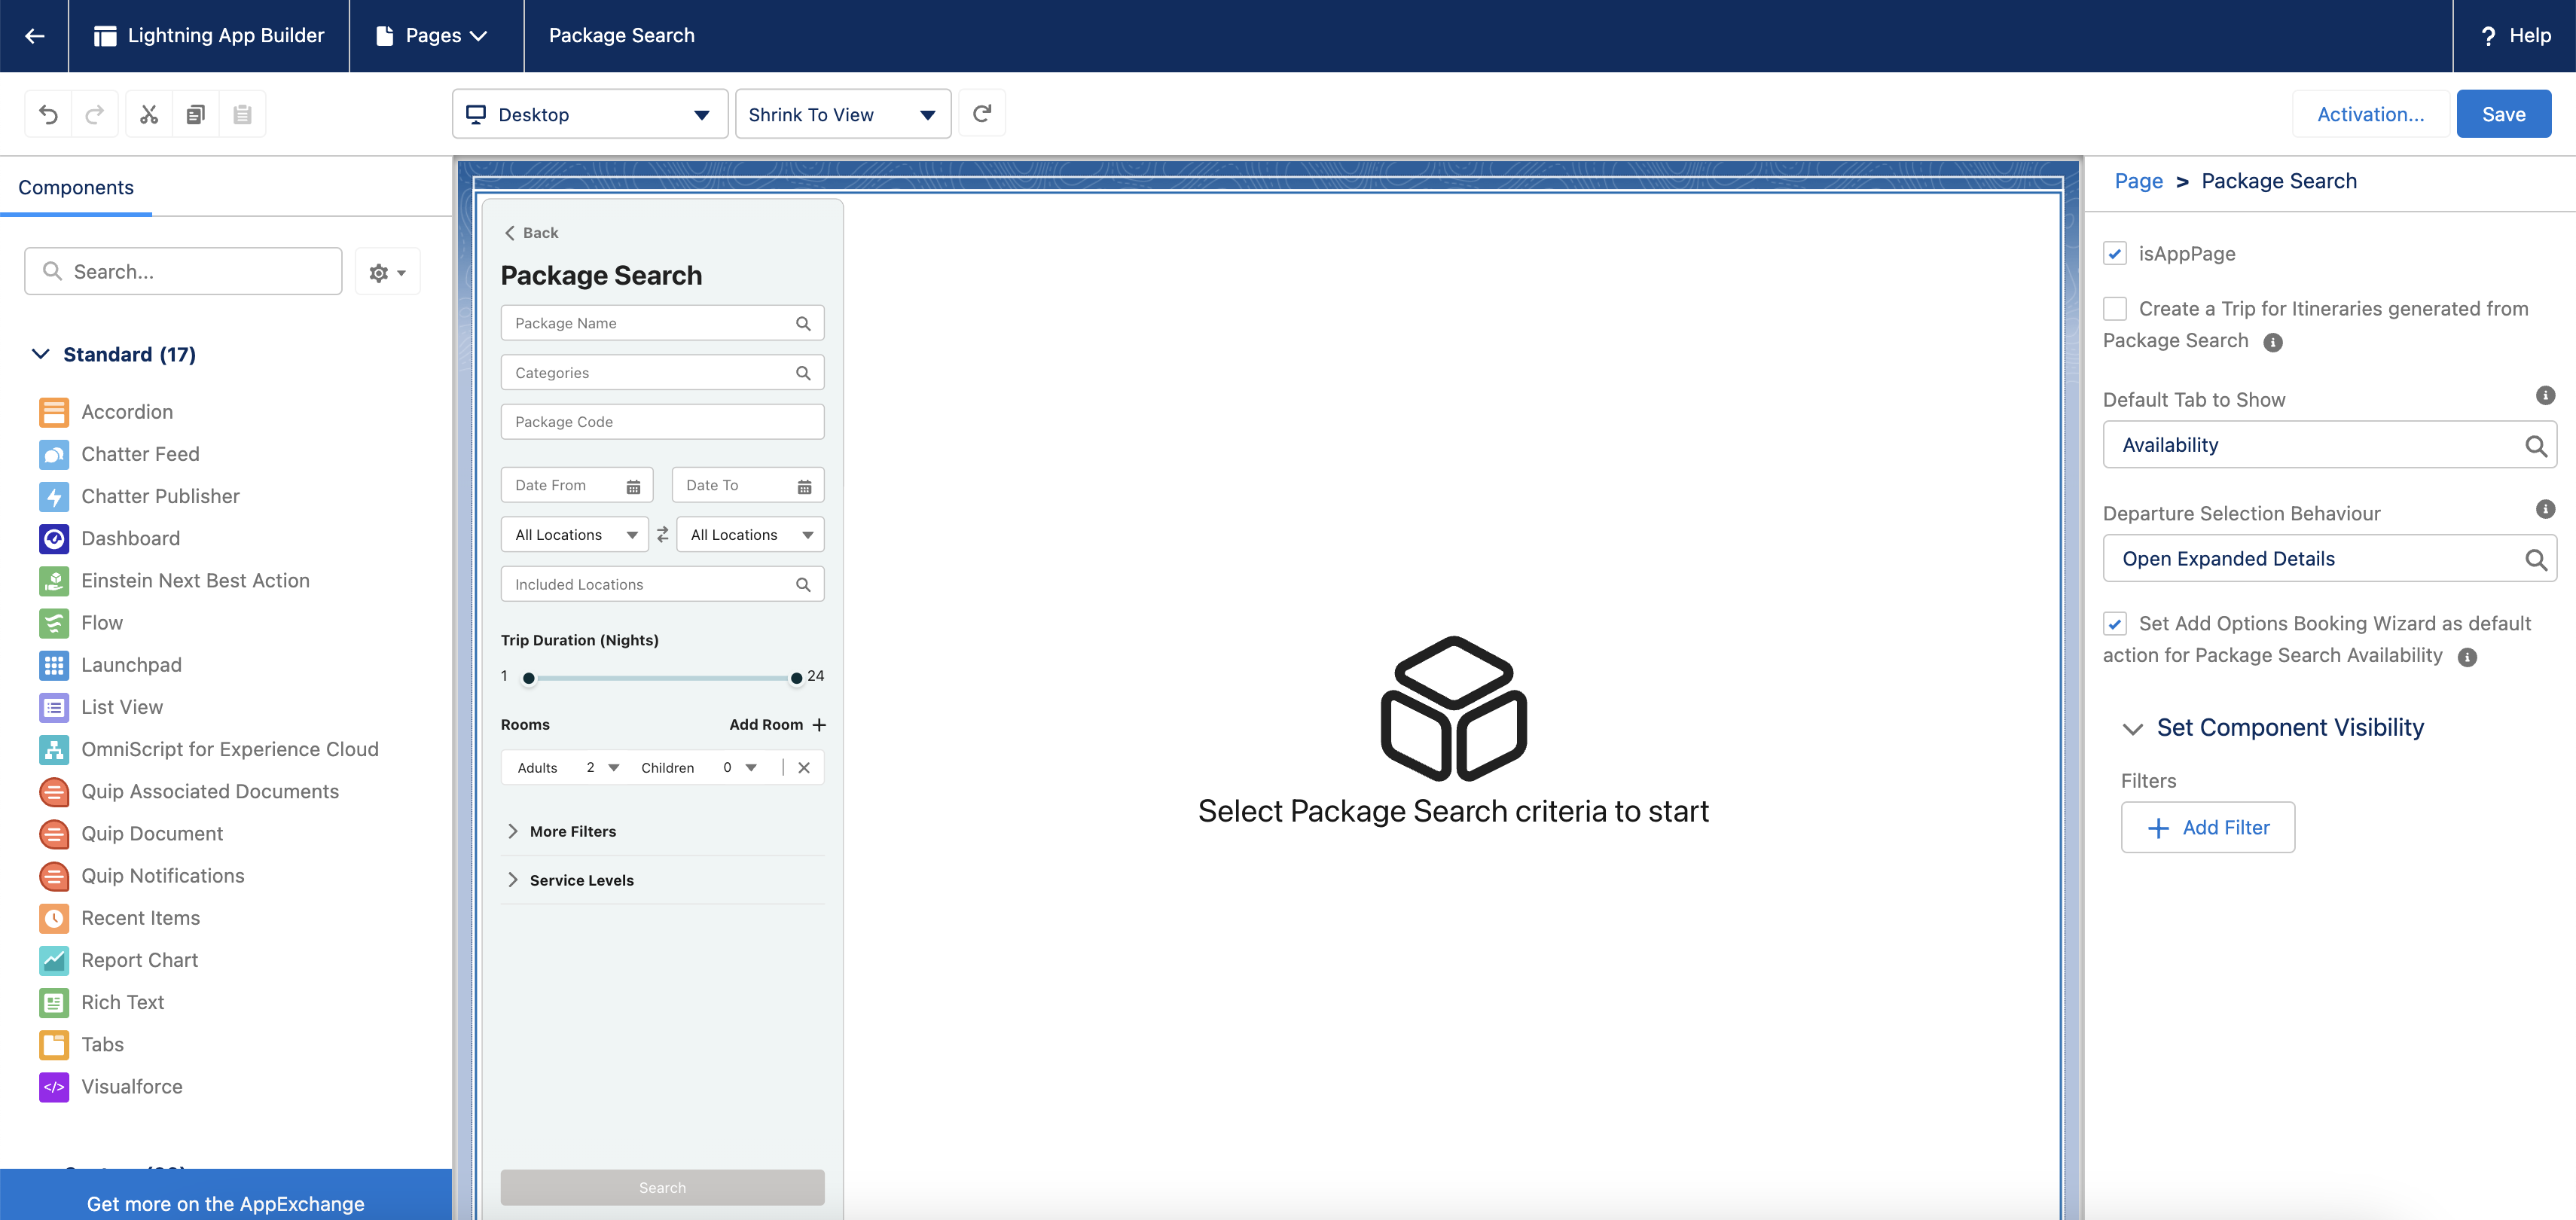Screen dimensions: 2576x1220
Task: Click the Trip Duration slider's right handle
Action: pos(796,678)
